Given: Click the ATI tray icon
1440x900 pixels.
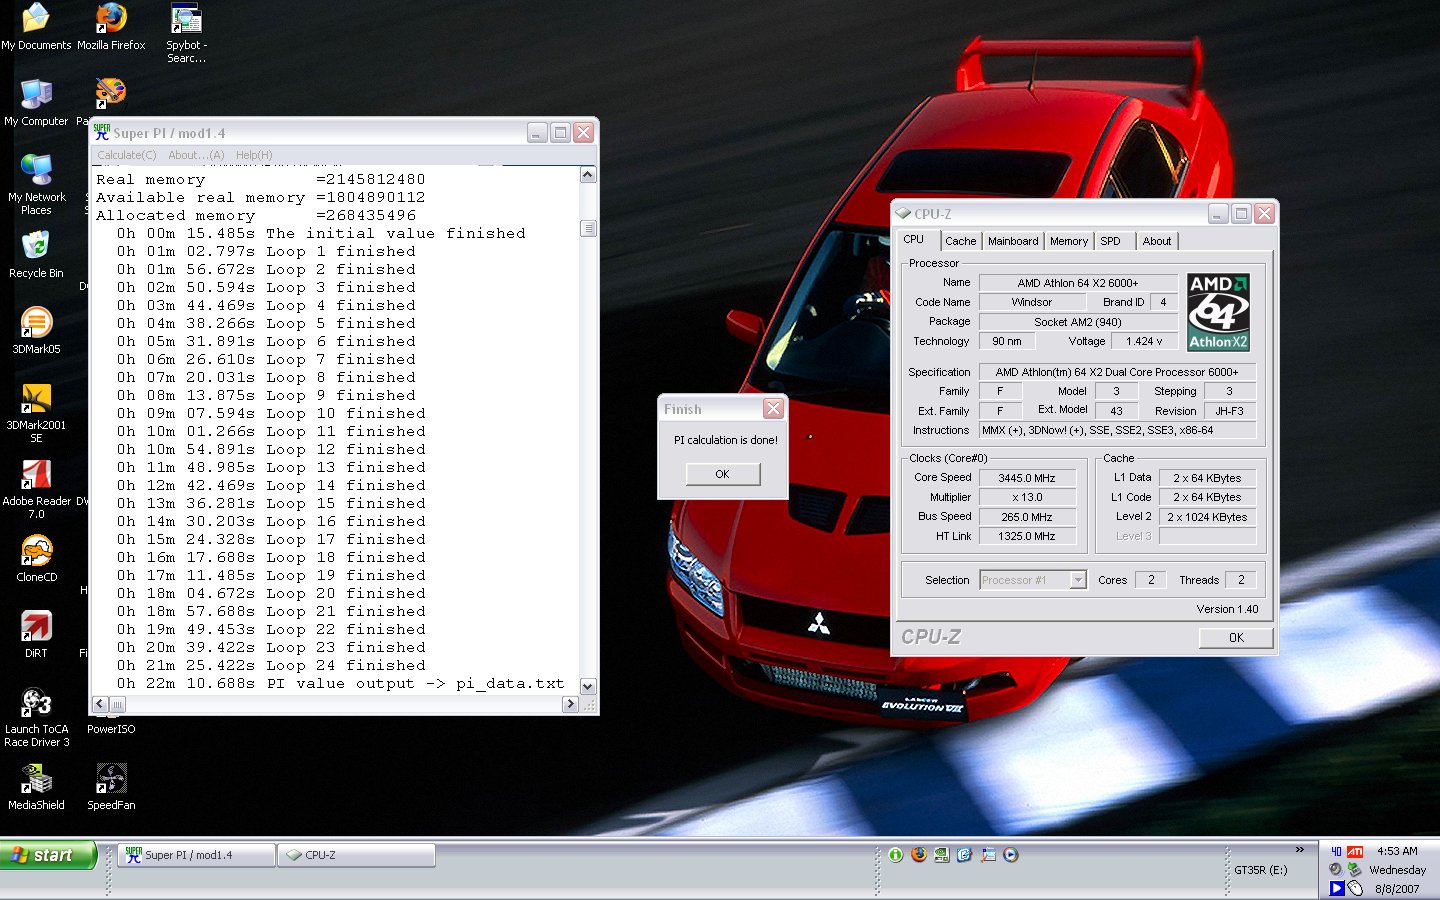Looking at the screenshot, I should (1355, 851).
